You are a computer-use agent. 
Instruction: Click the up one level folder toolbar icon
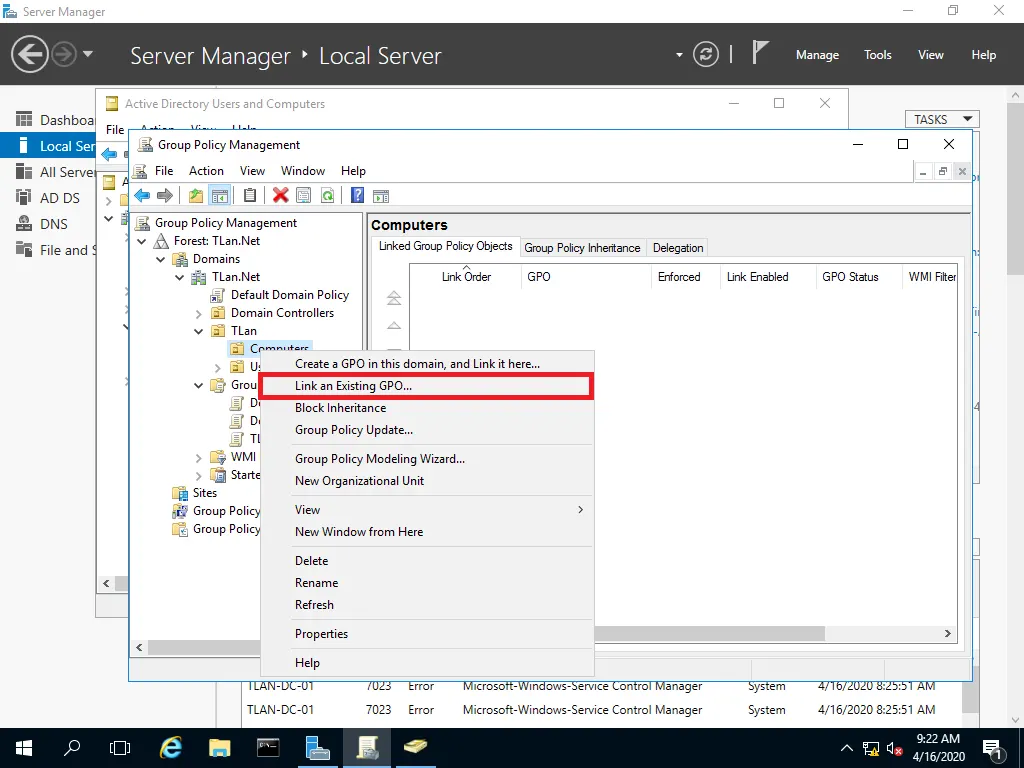[x=195, y=195]
